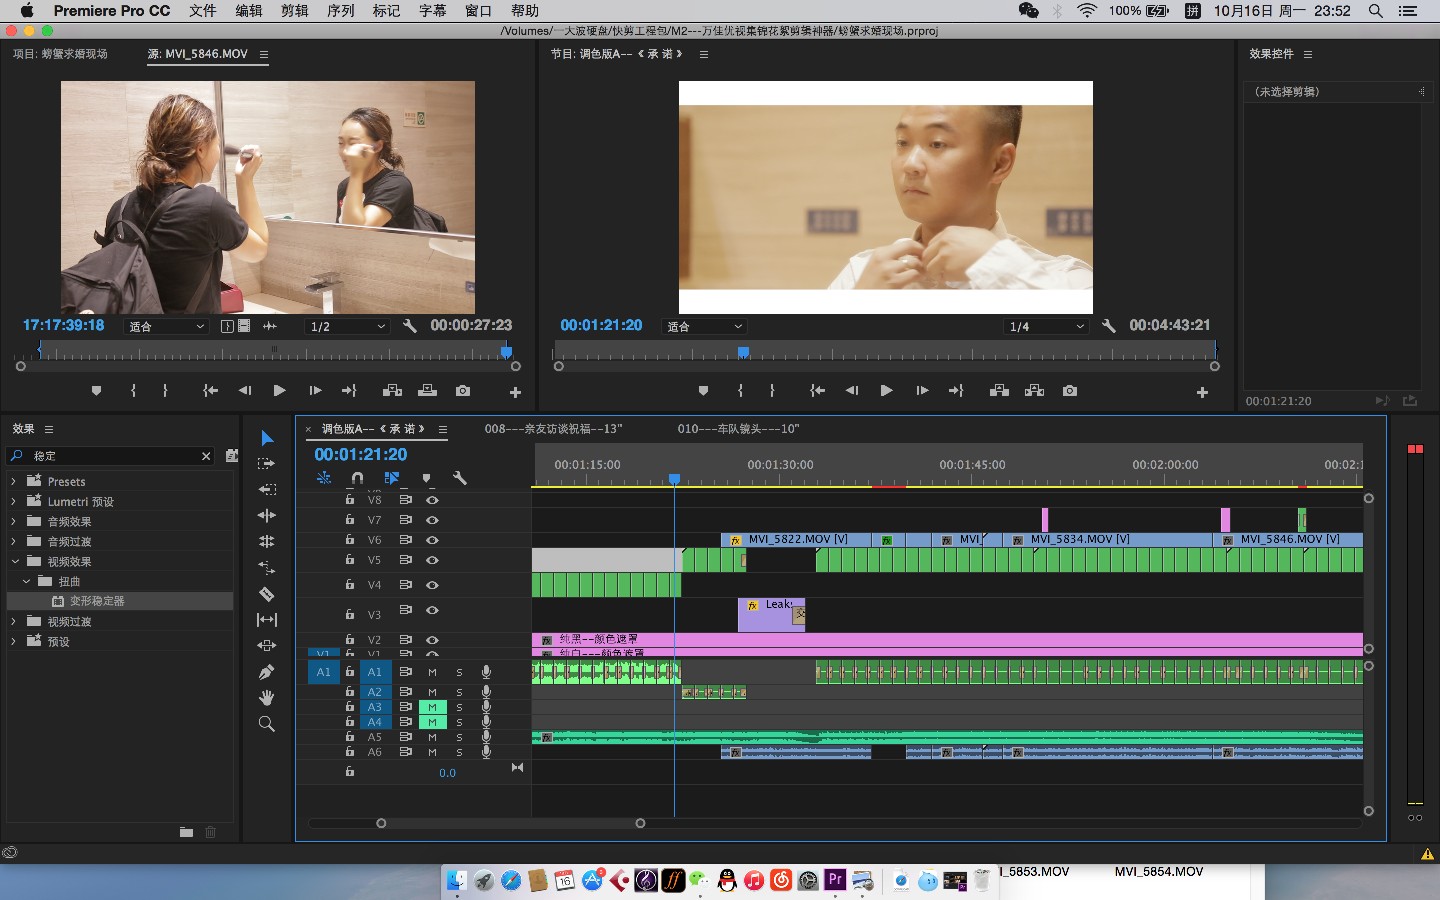
Task: Open Program monitor wrench settings
Action: [1108, 326]
